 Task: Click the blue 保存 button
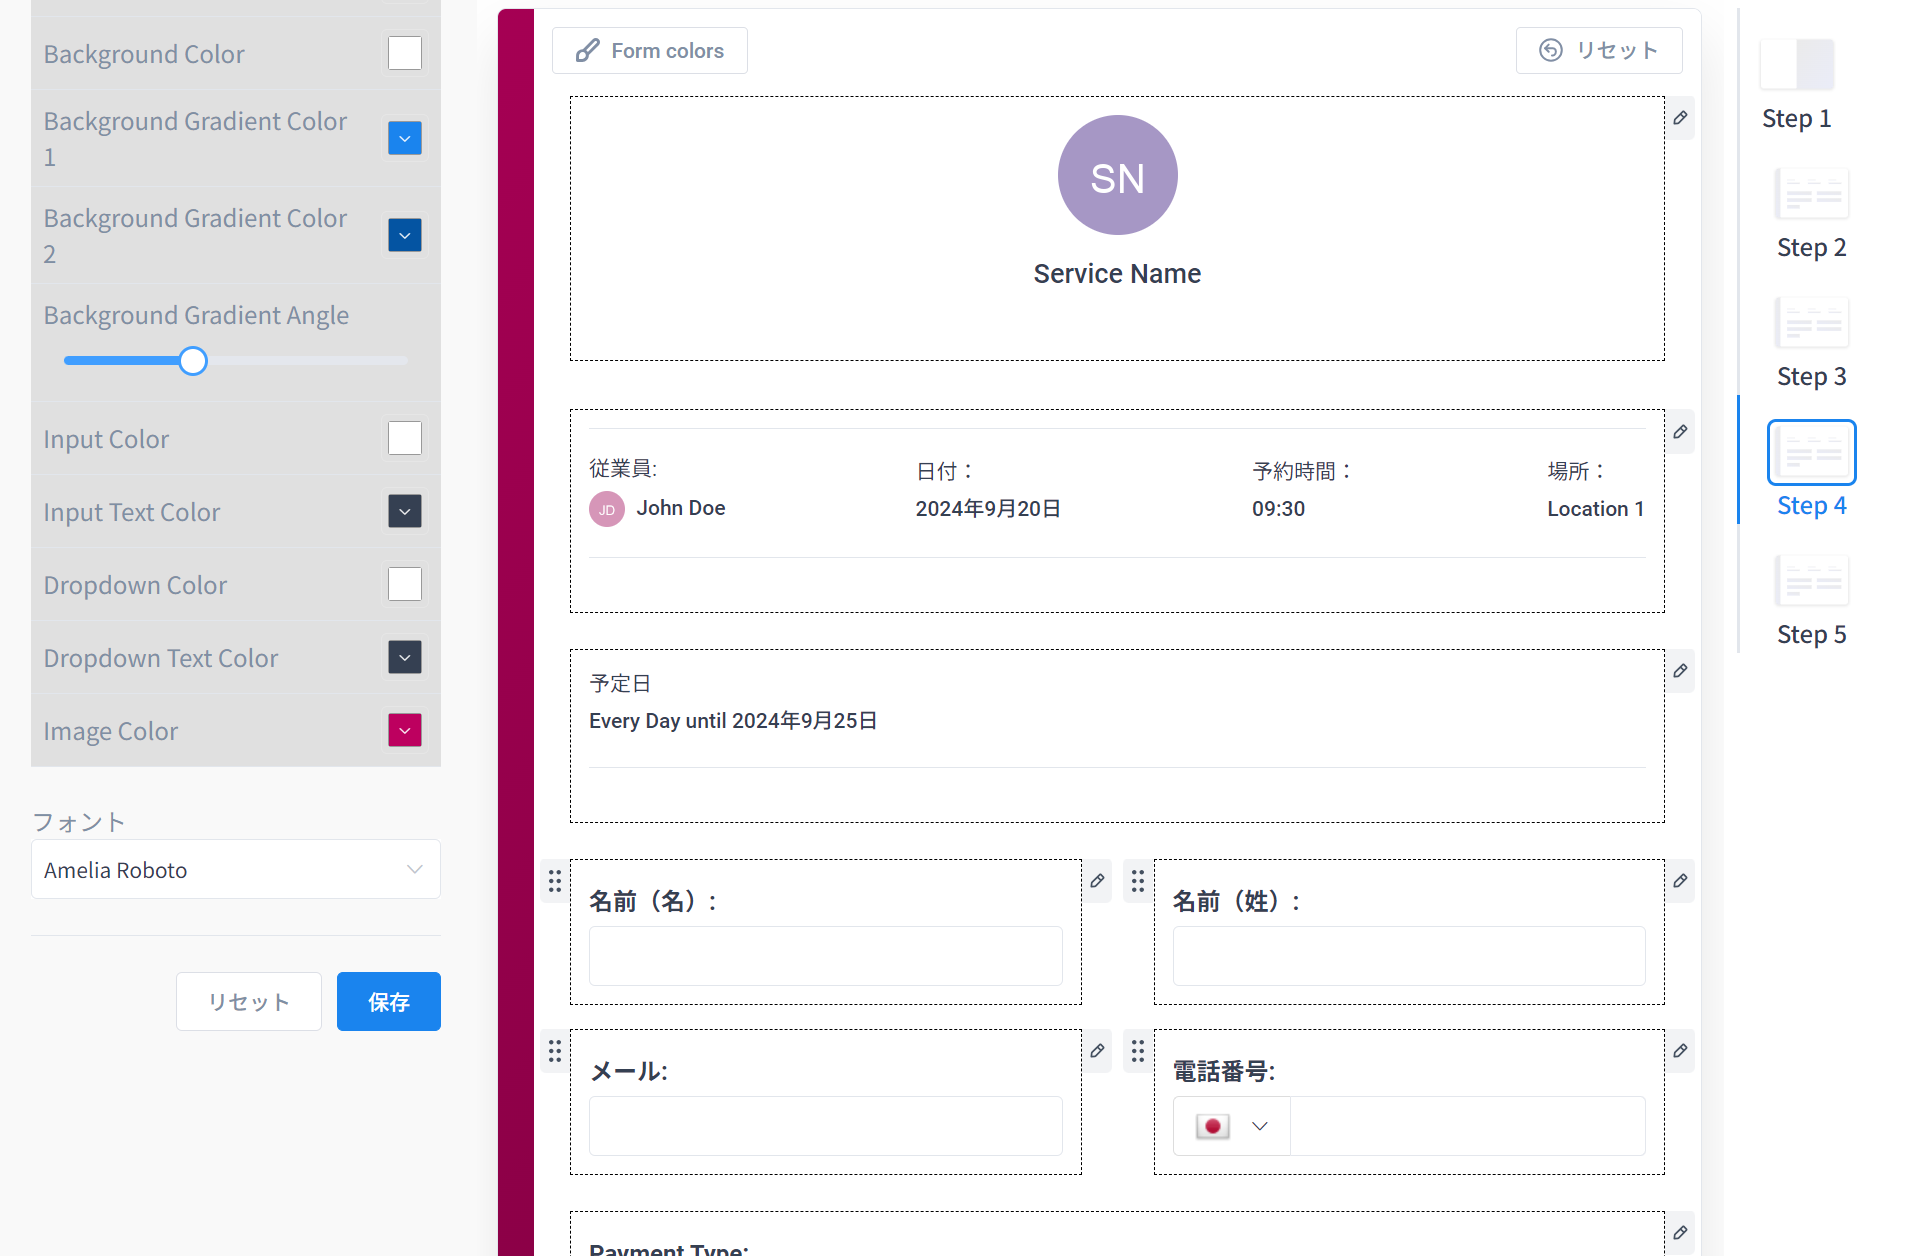point(389,1002)
